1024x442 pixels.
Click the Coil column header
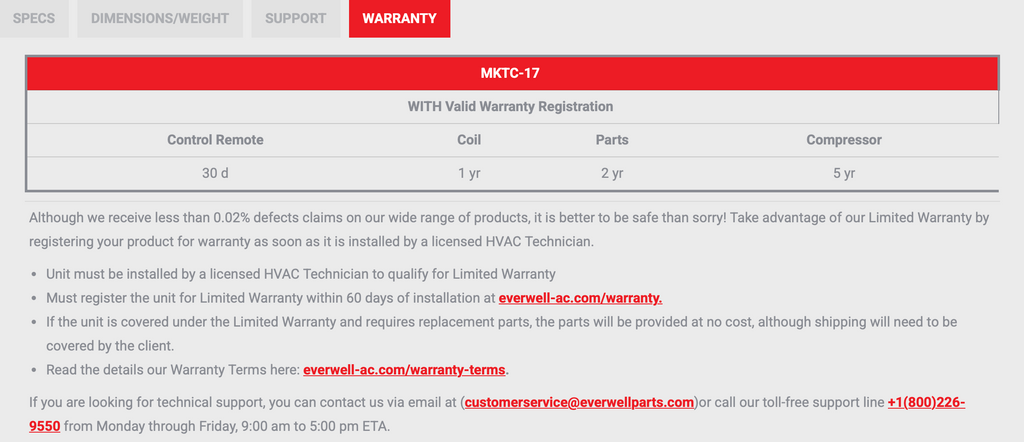[x=469, y=140]
